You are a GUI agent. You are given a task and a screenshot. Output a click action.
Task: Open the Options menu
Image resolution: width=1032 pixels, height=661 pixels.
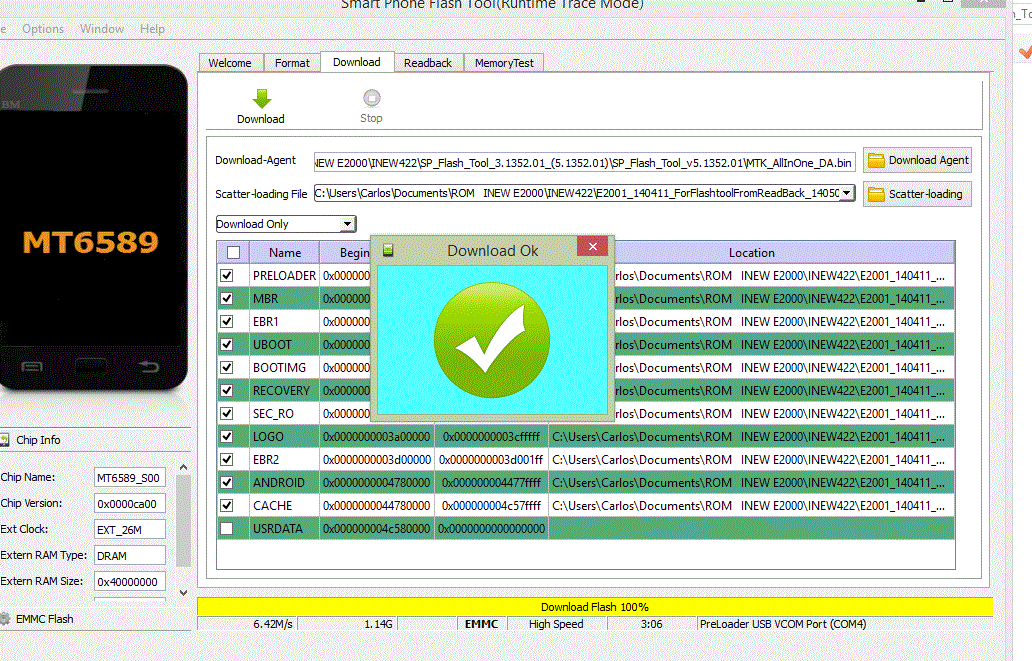click(43, 29)
